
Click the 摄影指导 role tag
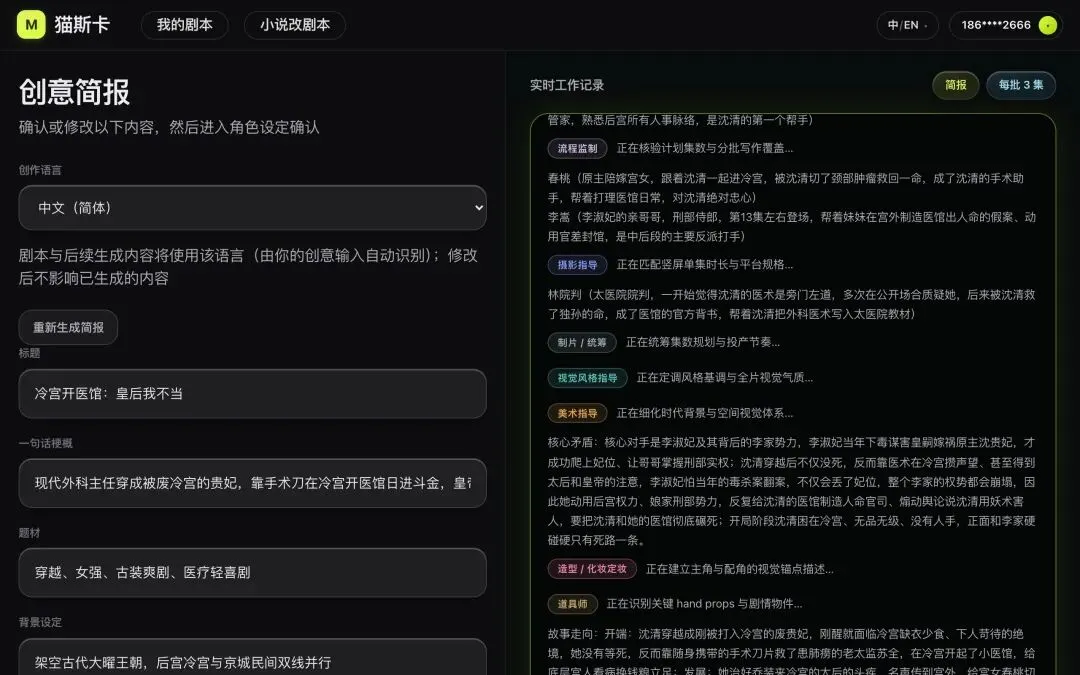577,264
